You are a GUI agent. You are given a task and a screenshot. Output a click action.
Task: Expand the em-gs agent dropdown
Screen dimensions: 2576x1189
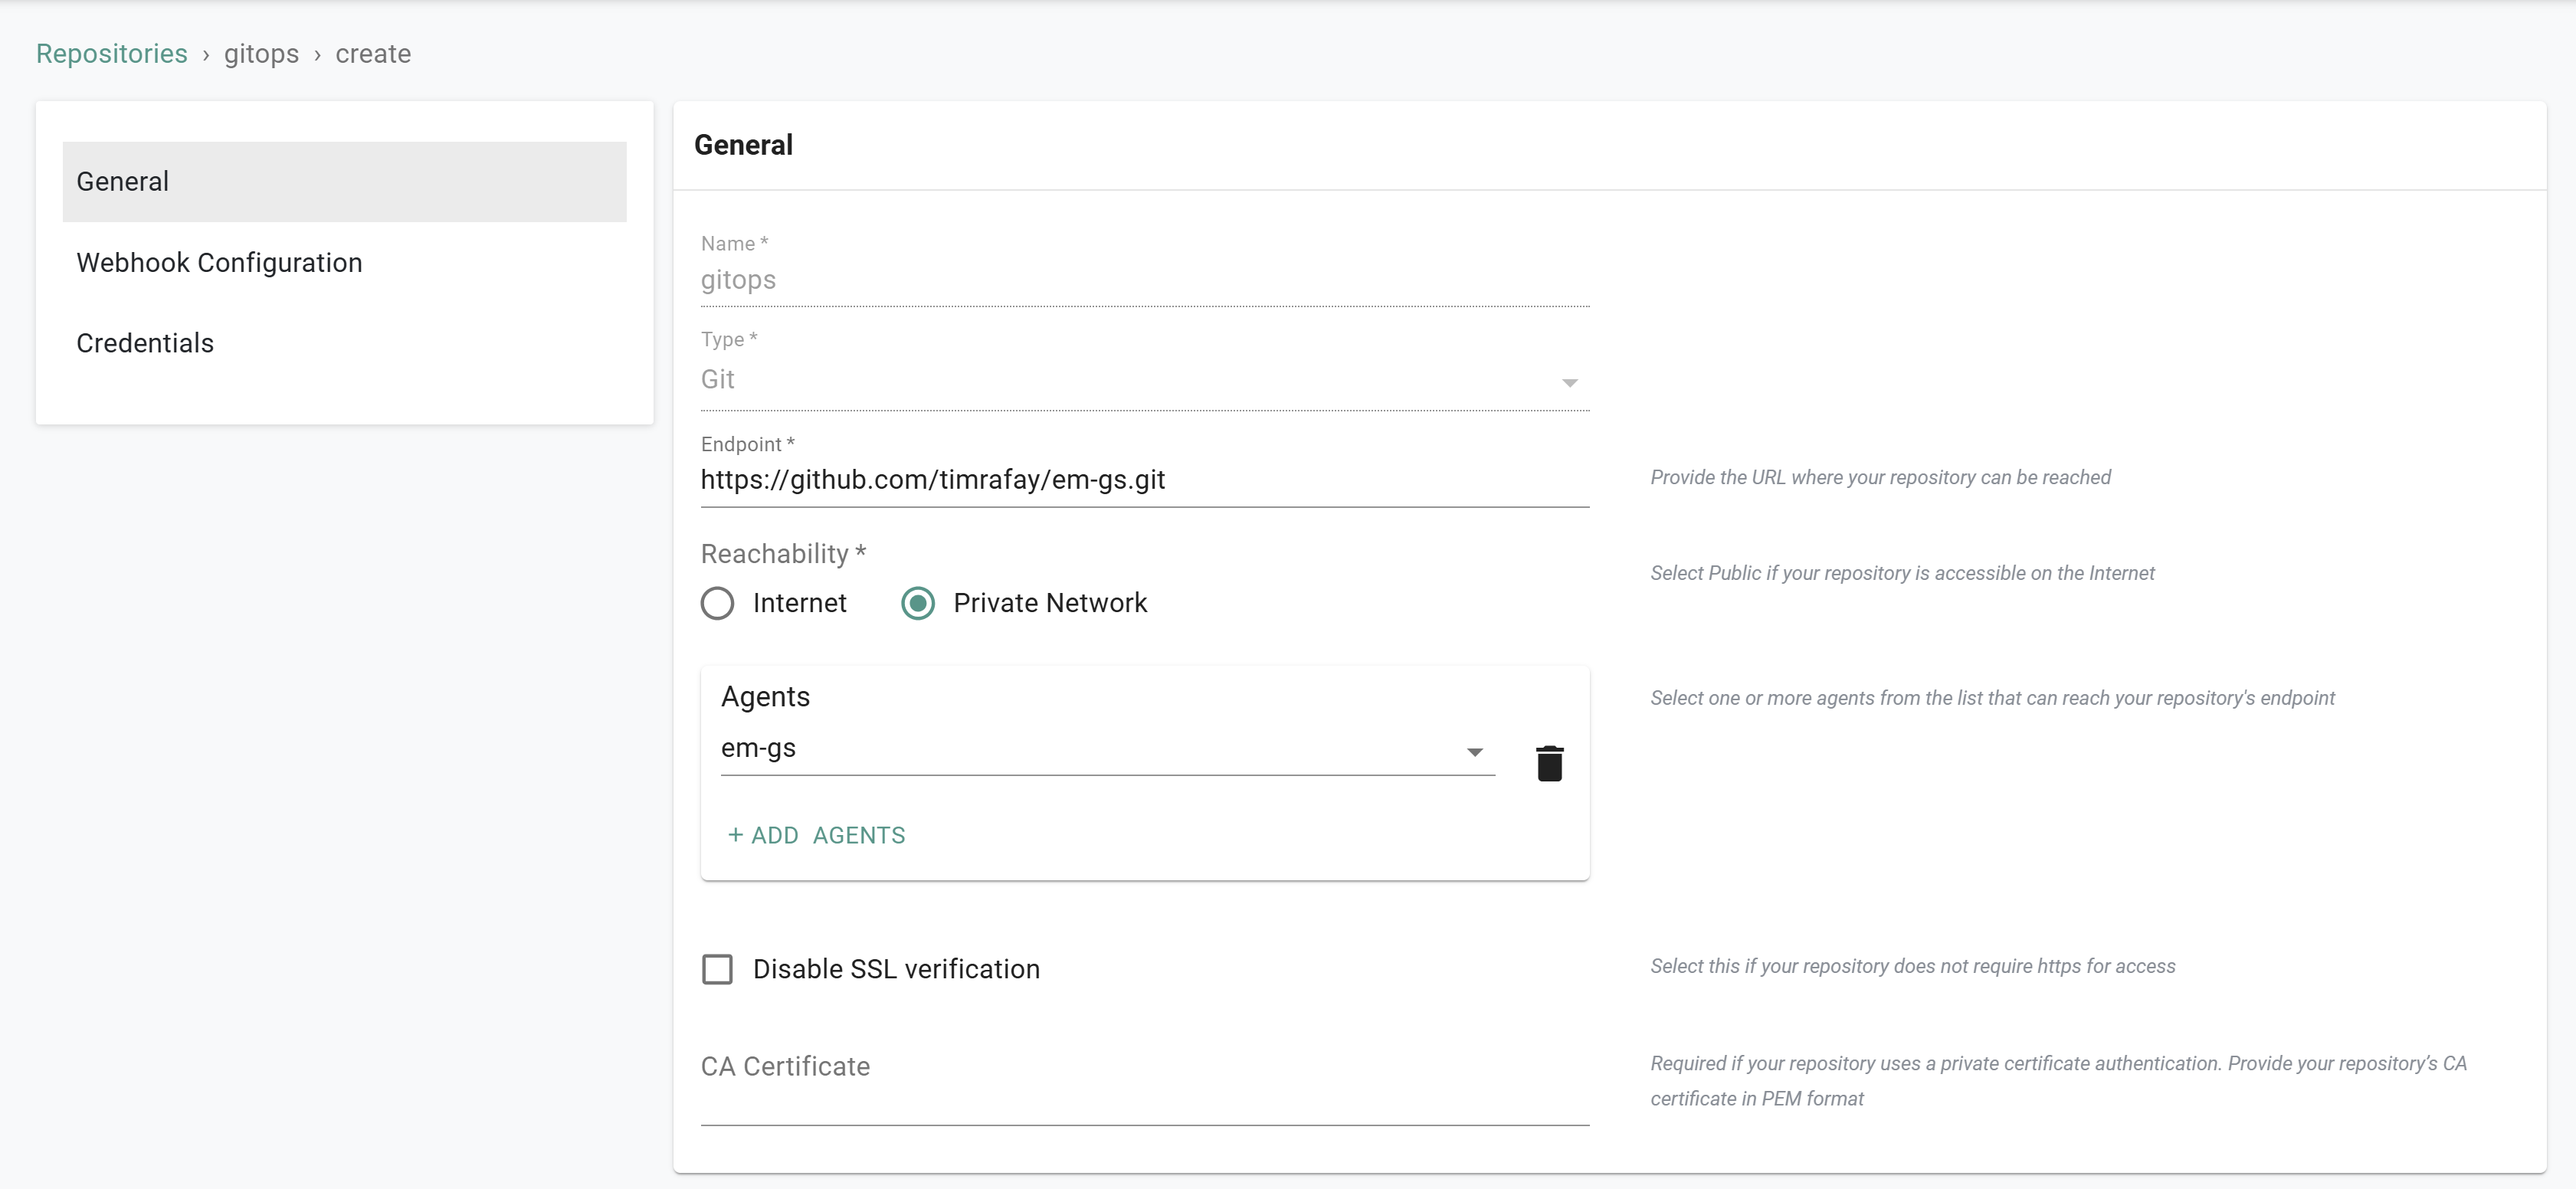click(x=1108, y=750)
